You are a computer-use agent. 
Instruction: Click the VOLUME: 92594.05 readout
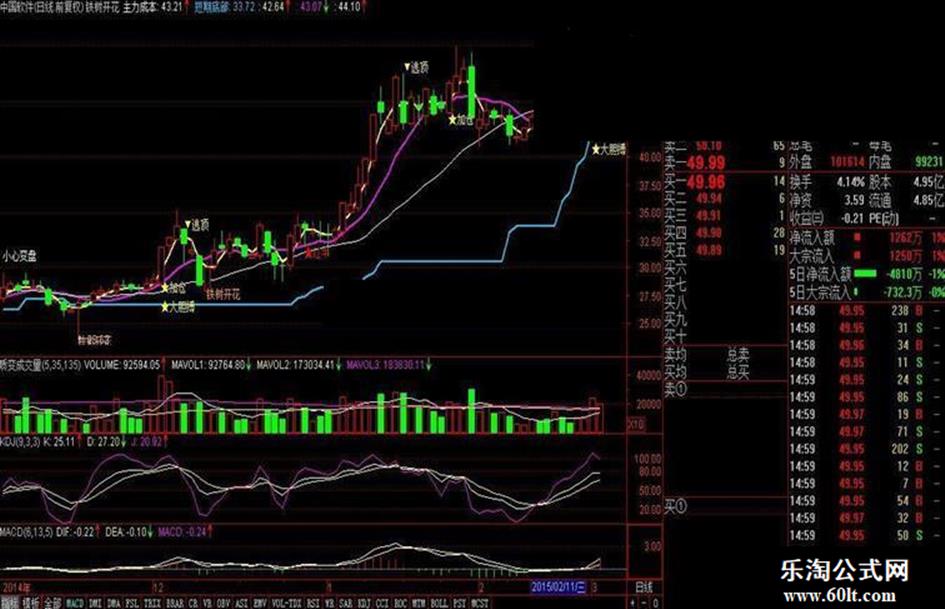[122, 365]
